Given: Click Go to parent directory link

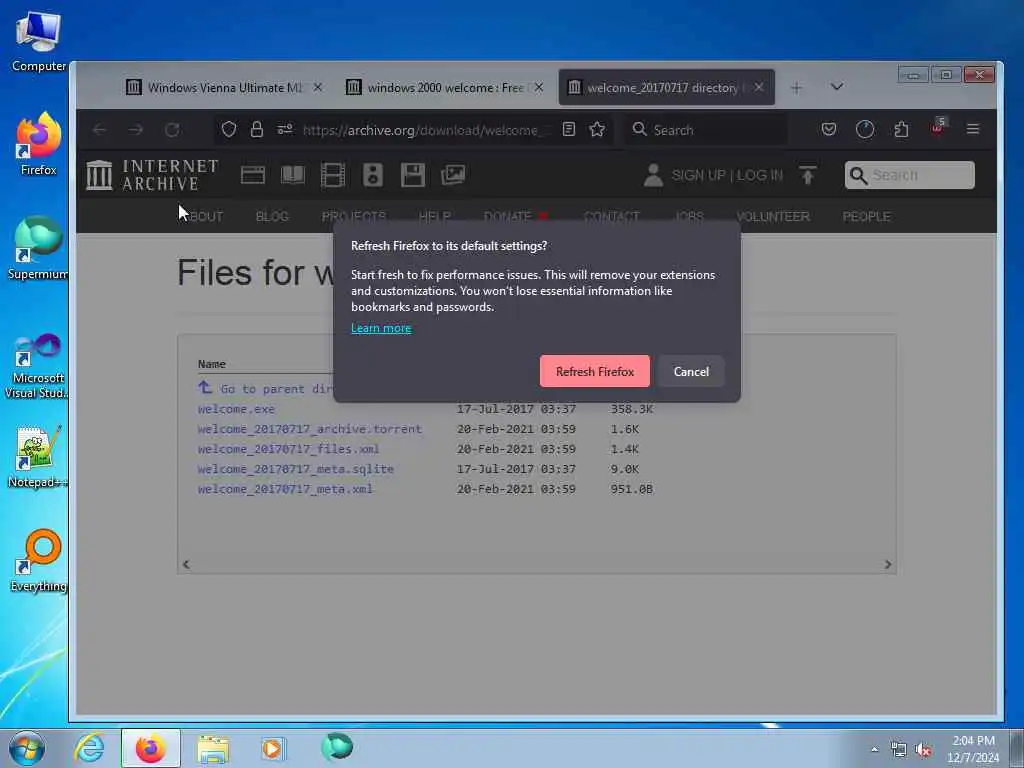Looking at the screenshot, I should click(266, 389).
